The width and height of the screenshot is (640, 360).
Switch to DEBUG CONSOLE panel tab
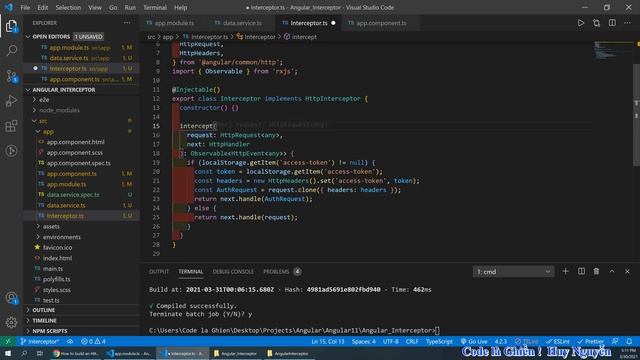(233, 271)
